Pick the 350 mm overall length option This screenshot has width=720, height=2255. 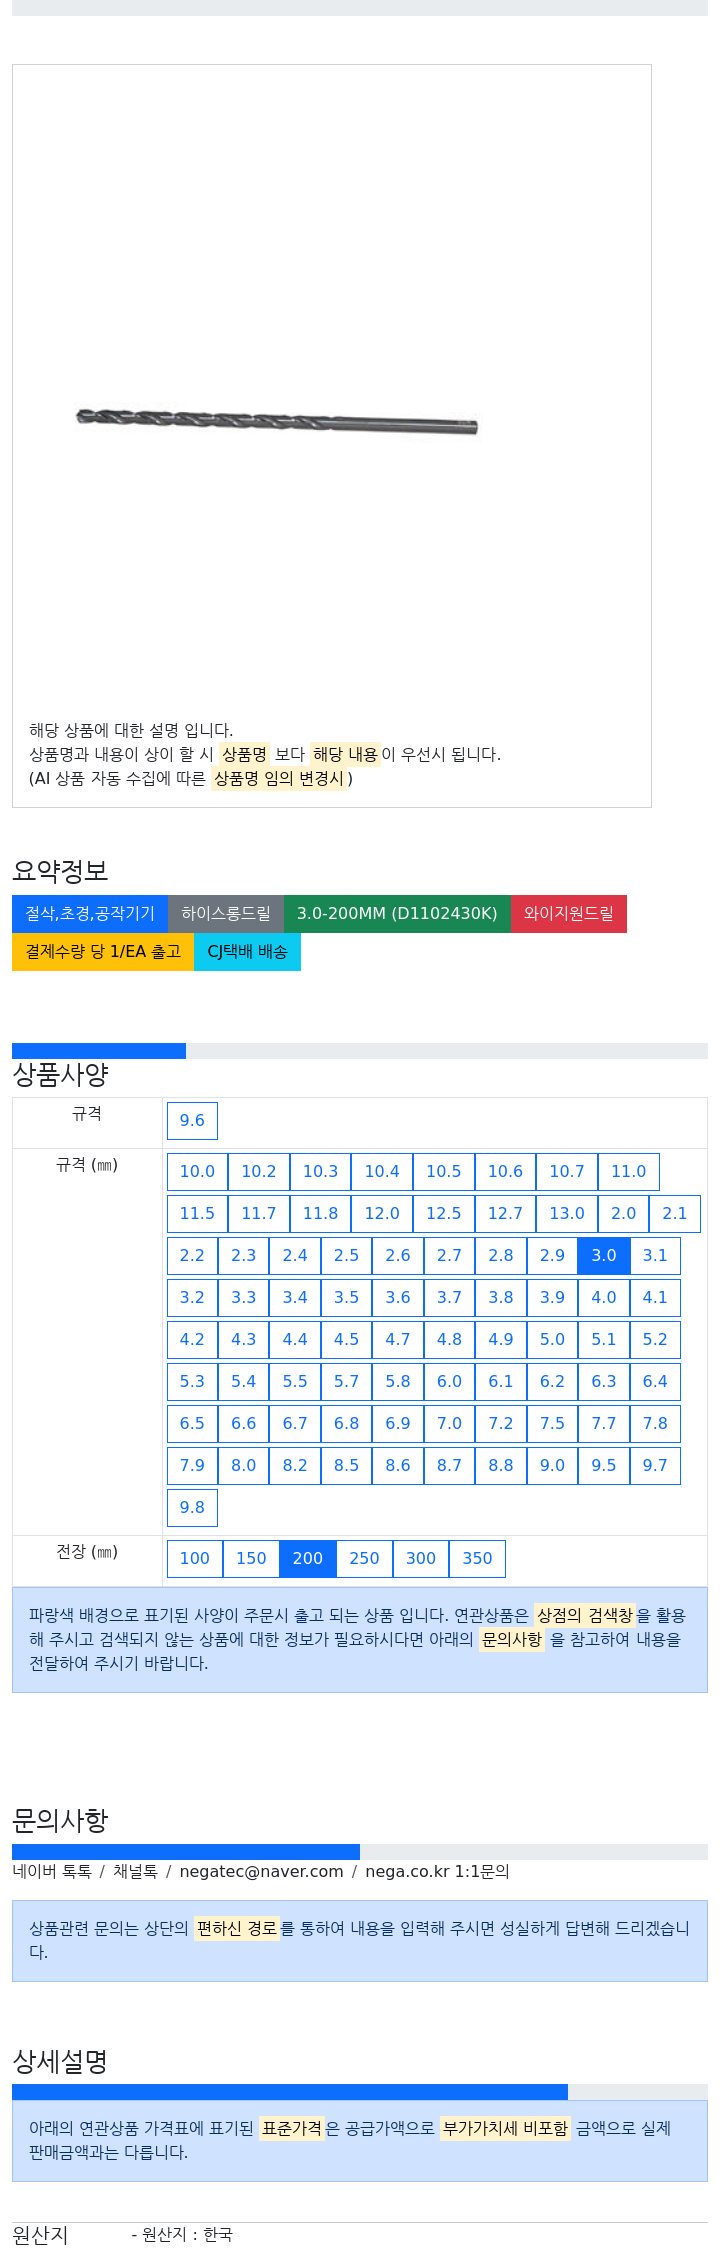(477, 1559)
